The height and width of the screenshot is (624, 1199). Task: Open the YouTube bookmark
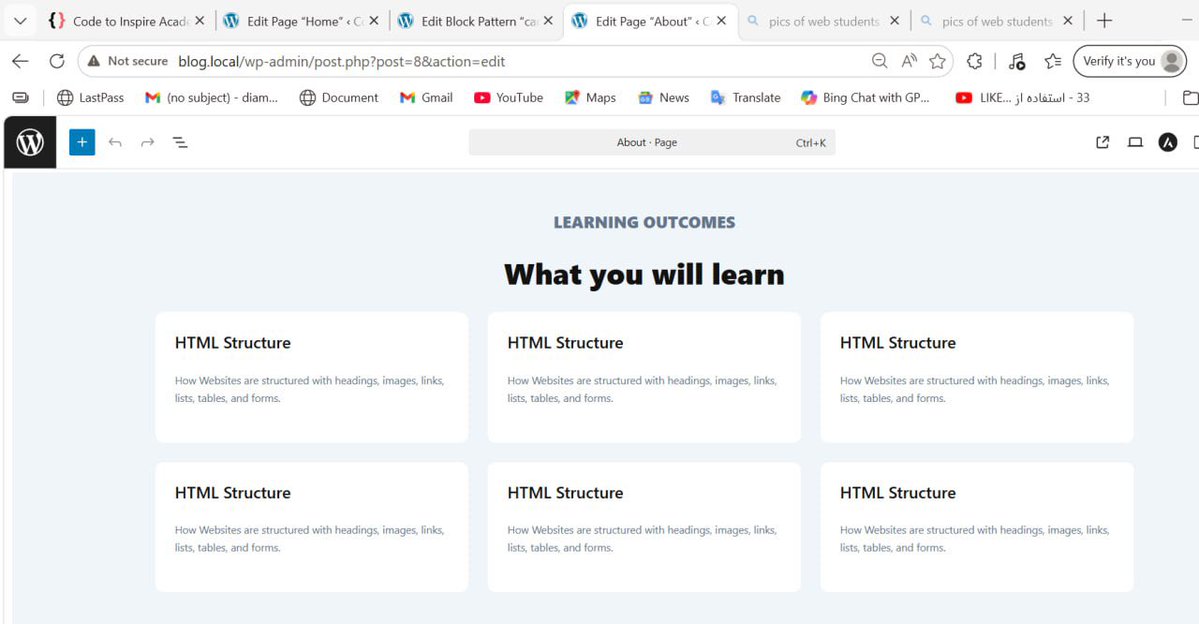pos(509,97)
